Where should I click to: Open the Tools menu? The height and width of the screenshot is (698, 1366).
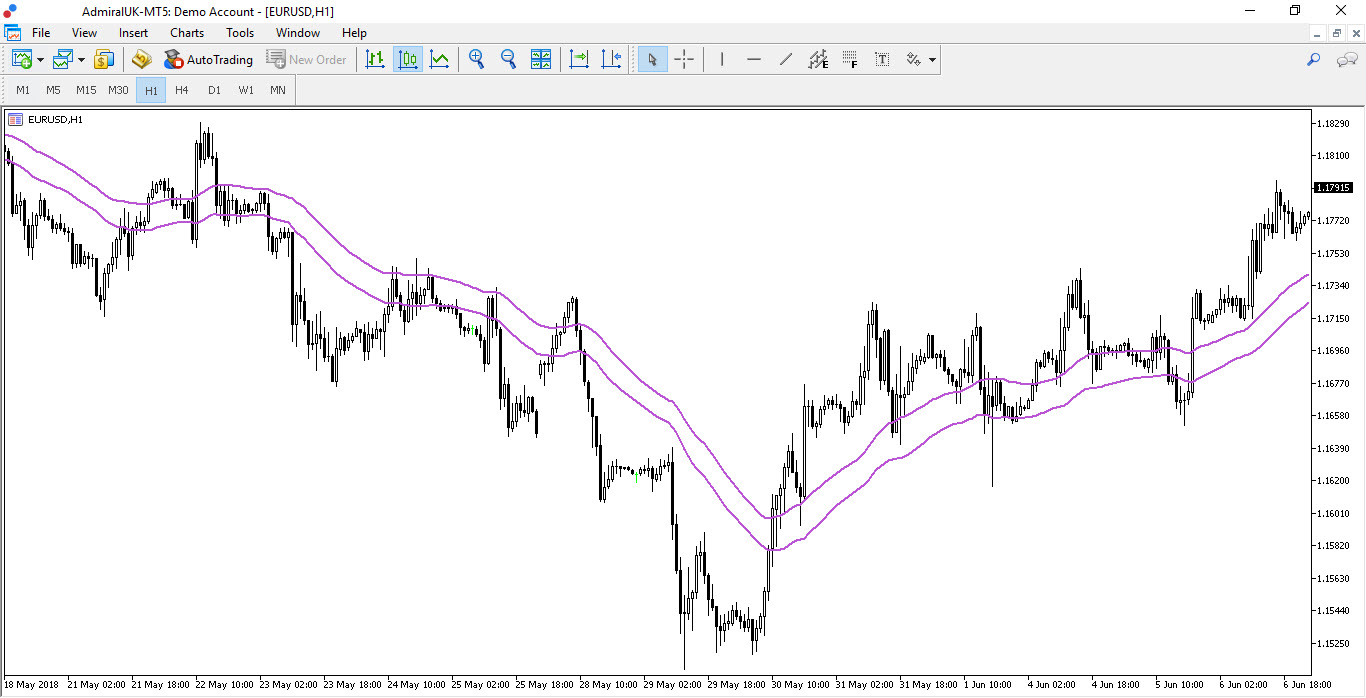click(x=240, y=33)
